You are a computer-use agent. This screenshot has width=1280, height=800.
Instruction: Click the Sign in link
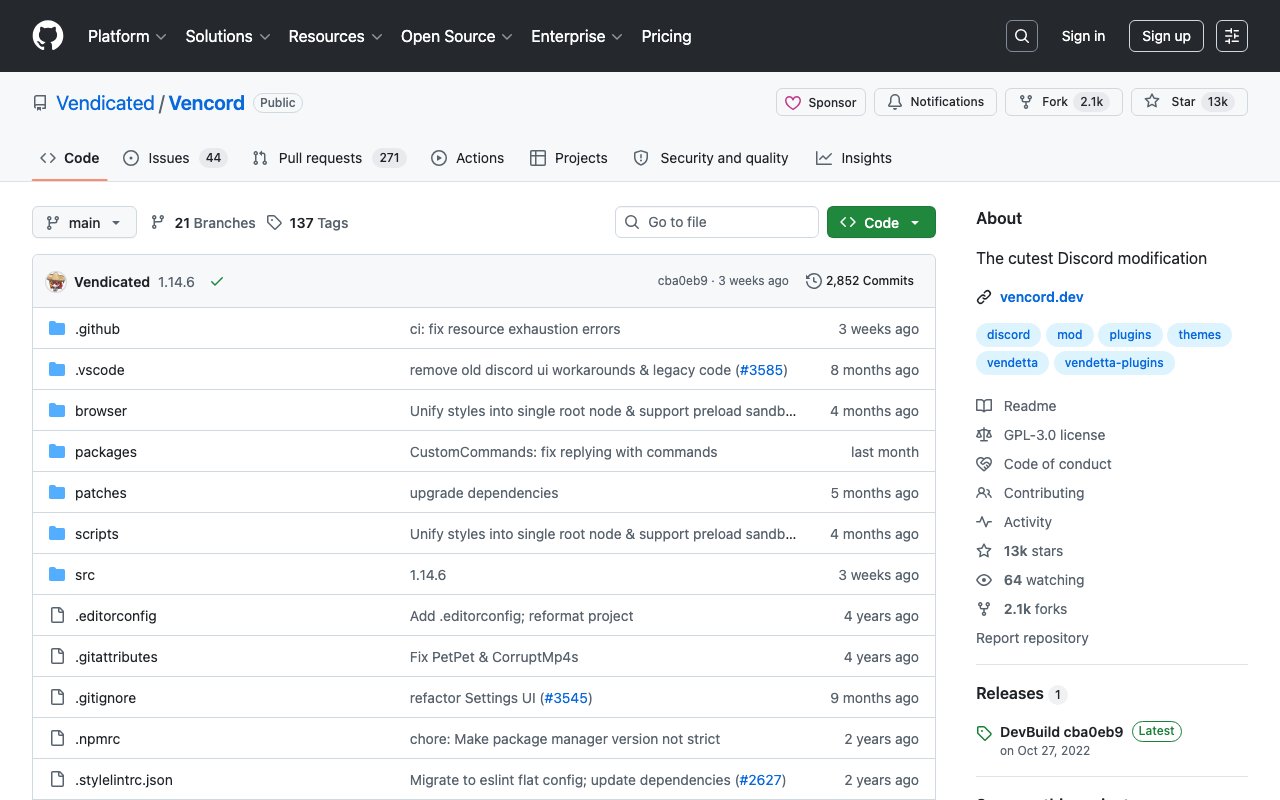pyautogui.click(x=1083, y=36)
